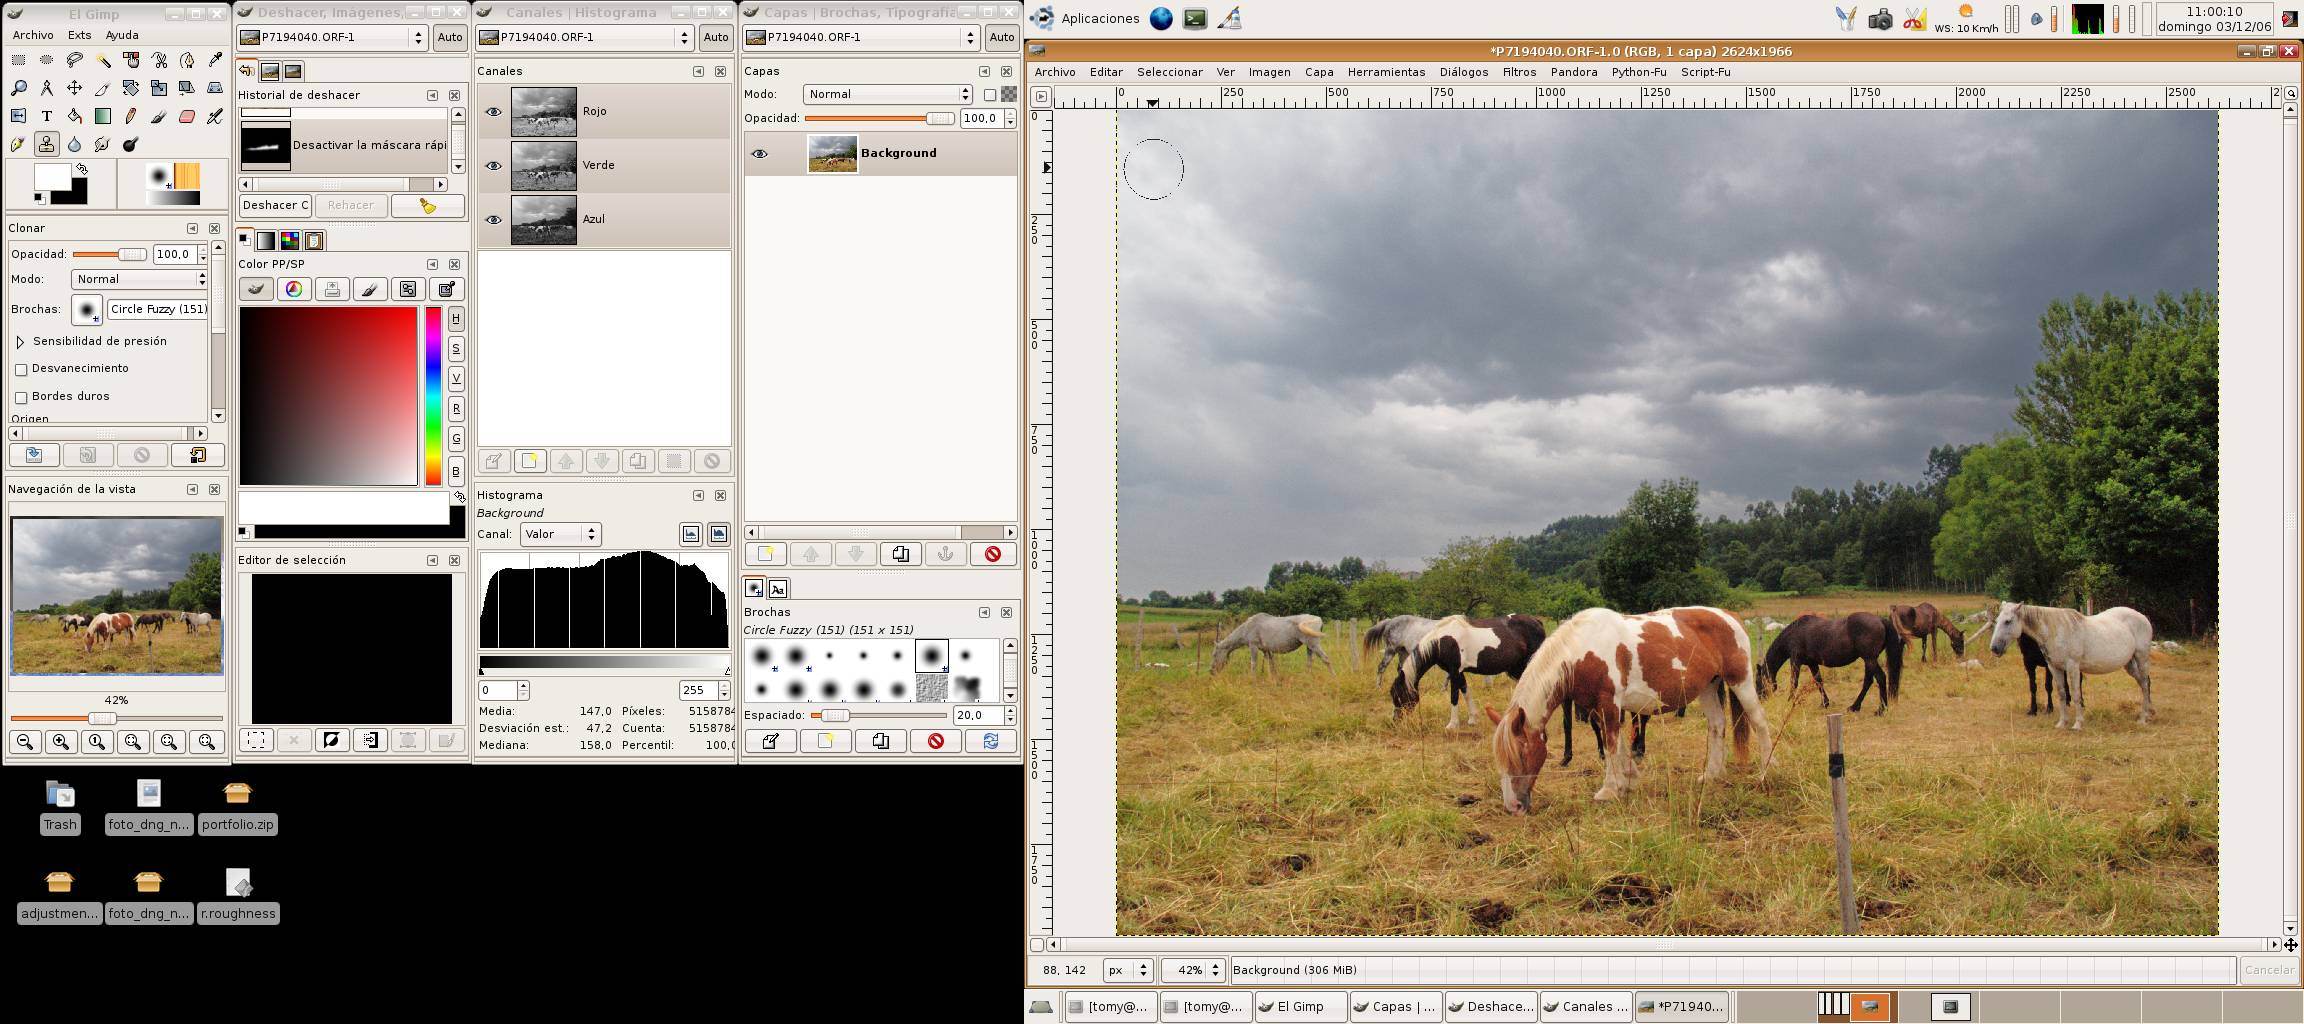Select the Zoom magnifier tool
The image size is (2304, 1024).
tap(18, 88)
